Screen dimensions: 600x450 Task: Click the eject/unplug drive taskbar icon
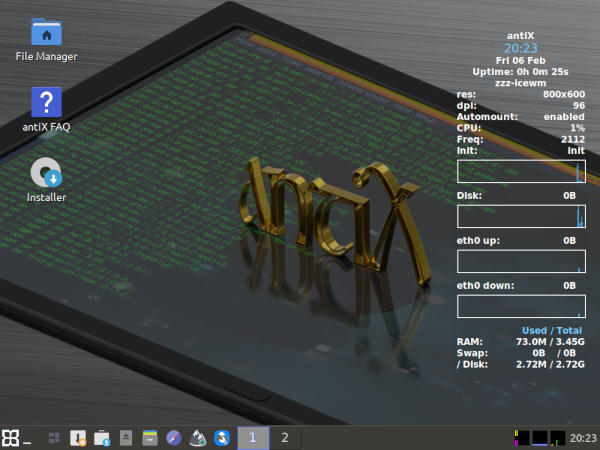[126, 437]
